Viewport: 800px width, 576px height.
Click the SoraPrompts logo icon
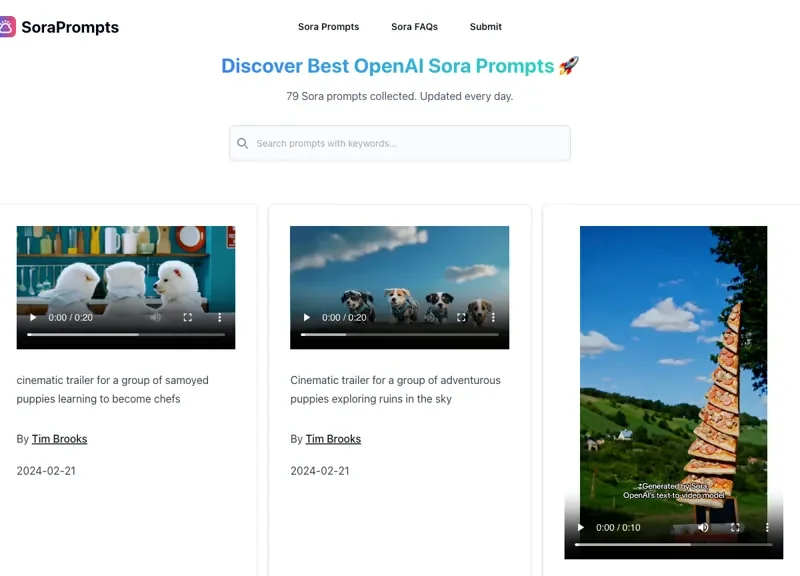[7, 27]
